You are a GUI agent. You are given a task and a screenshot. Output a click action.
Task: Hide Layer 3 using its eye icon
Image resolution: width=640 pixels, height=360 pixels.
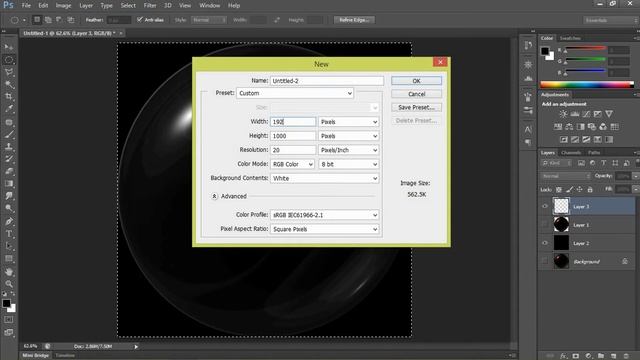coord(544,207)
